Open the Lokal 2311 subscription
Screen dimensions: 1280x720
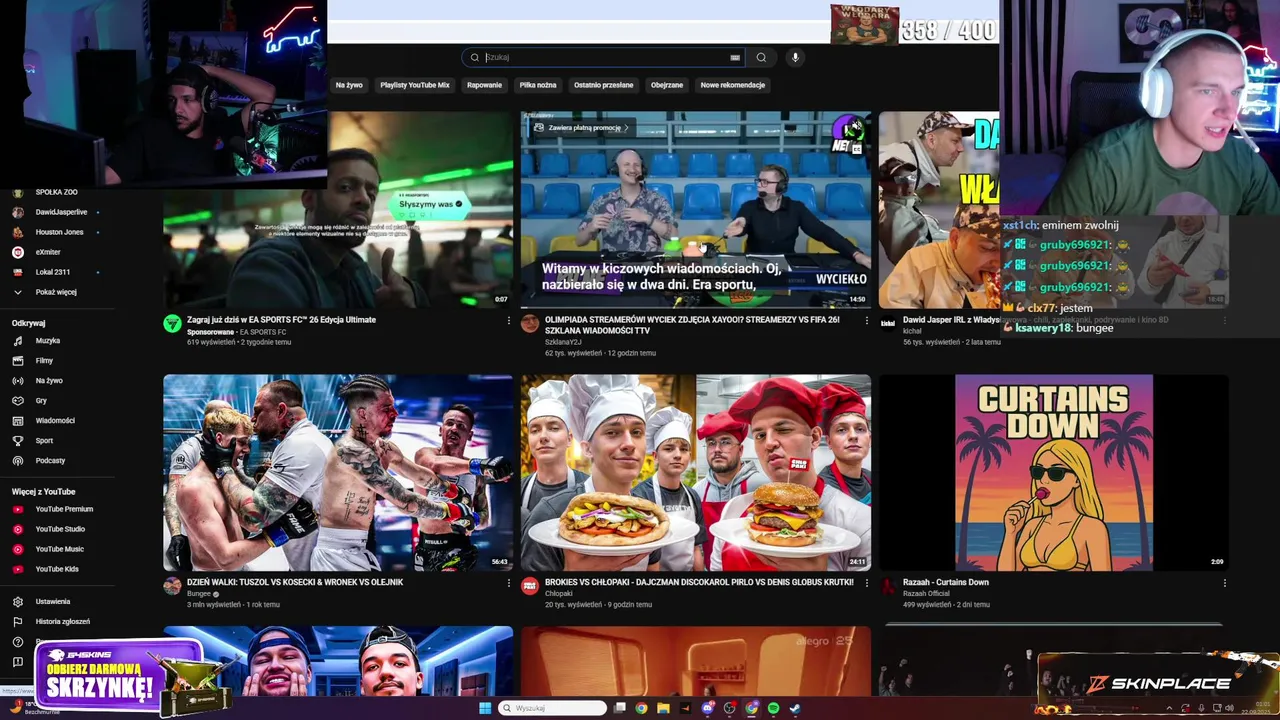pos(55,272)
